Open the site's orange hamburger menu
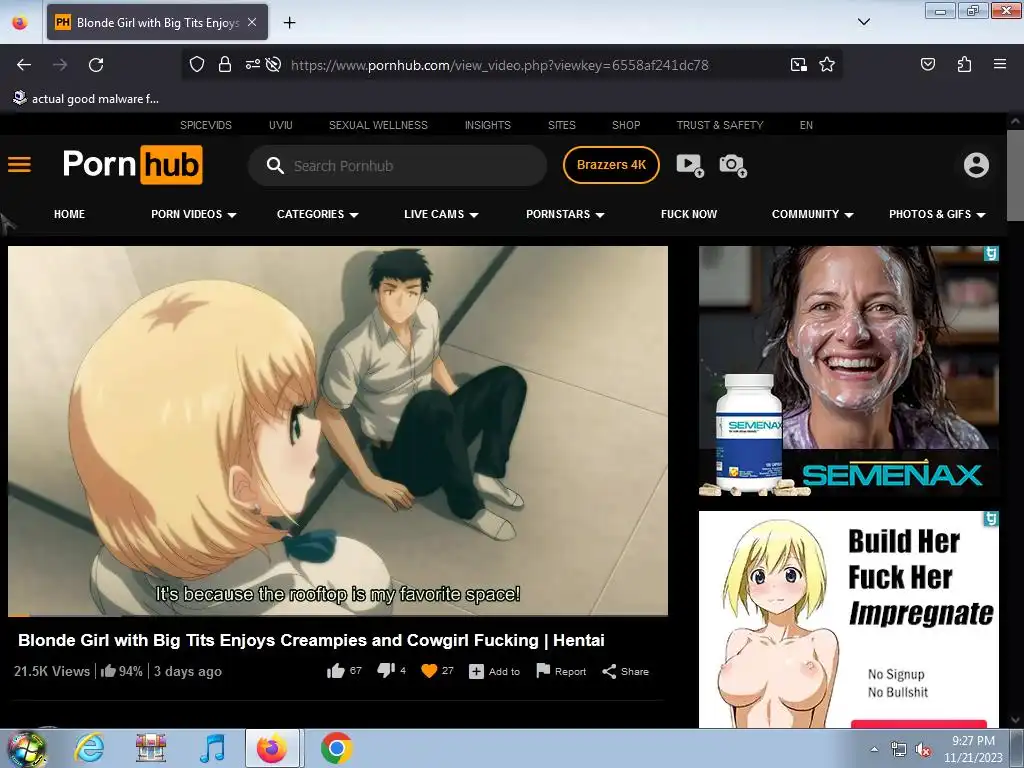Viewport: 1024px width, 768px height. pyautogui.click(x=19, y=165)
